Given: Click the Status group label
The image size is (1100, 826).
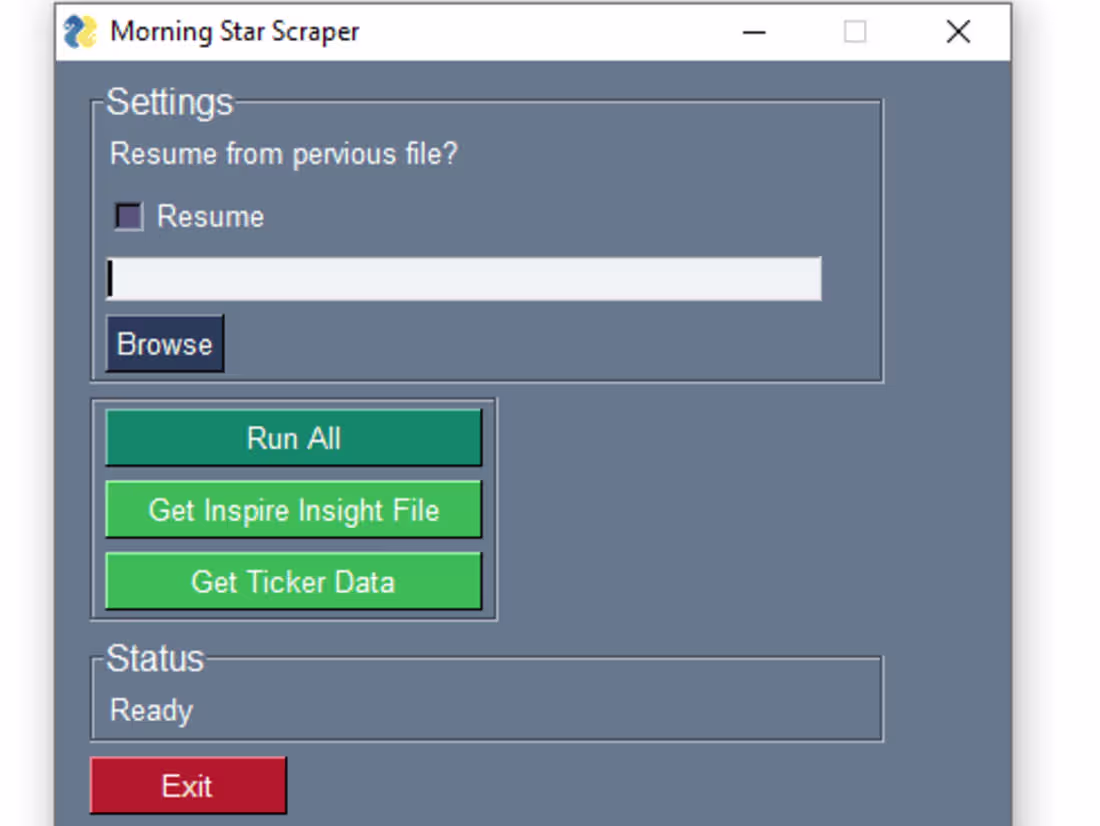Looking at the screenshot, I should 157,658.
